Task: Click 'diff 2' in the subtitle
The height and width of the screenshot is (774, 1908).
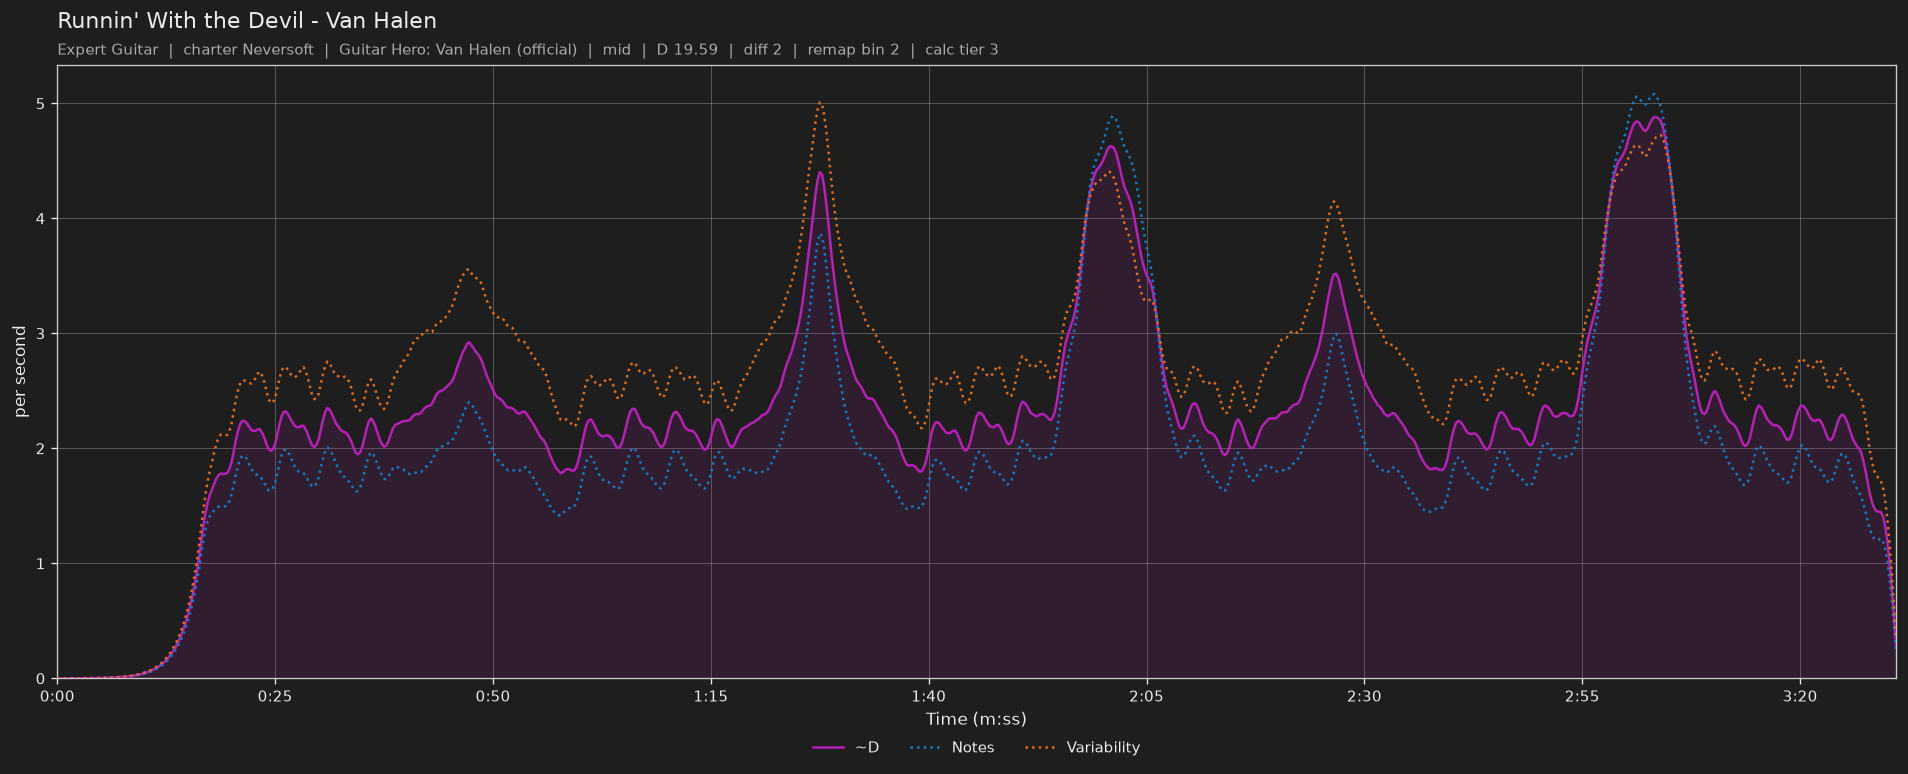Action: [x=763, y=50]
